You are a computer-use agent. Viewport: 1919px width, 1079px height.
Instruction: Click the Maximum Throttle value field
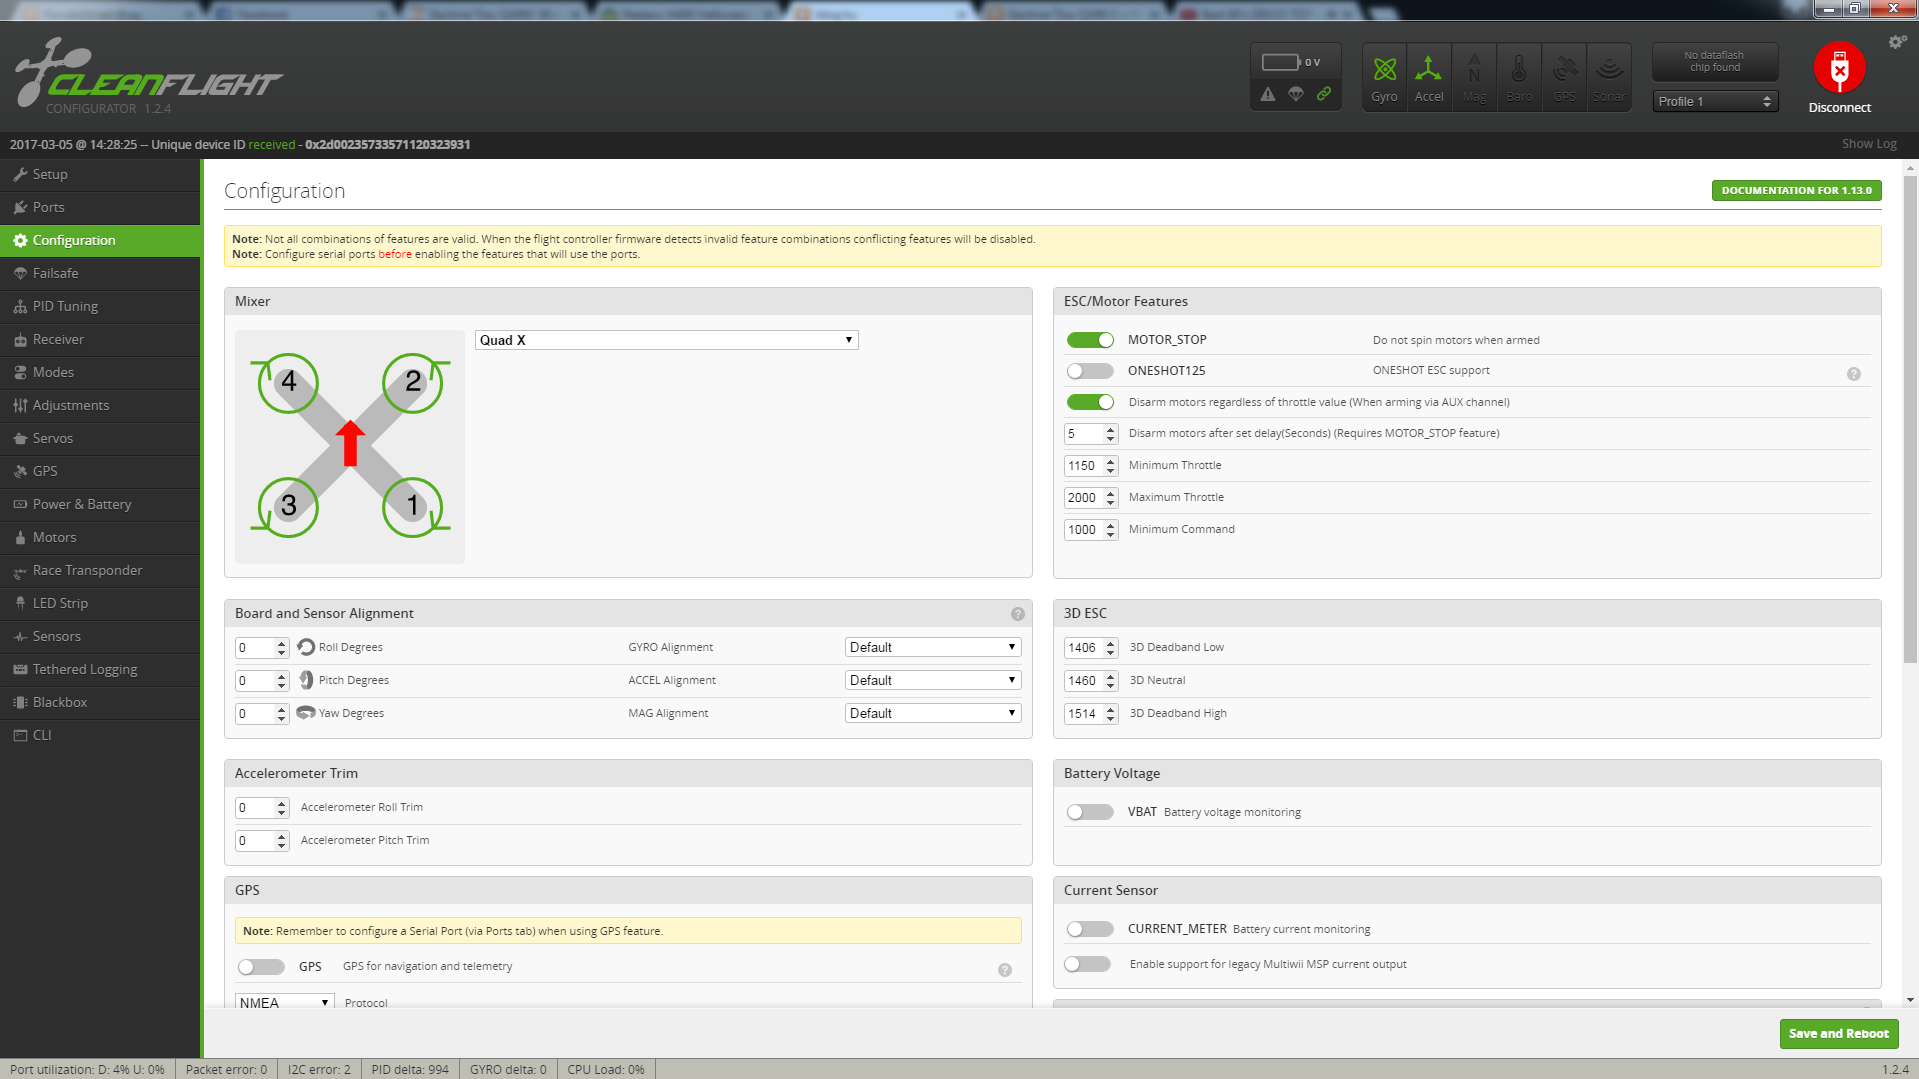pos(1090,498)
